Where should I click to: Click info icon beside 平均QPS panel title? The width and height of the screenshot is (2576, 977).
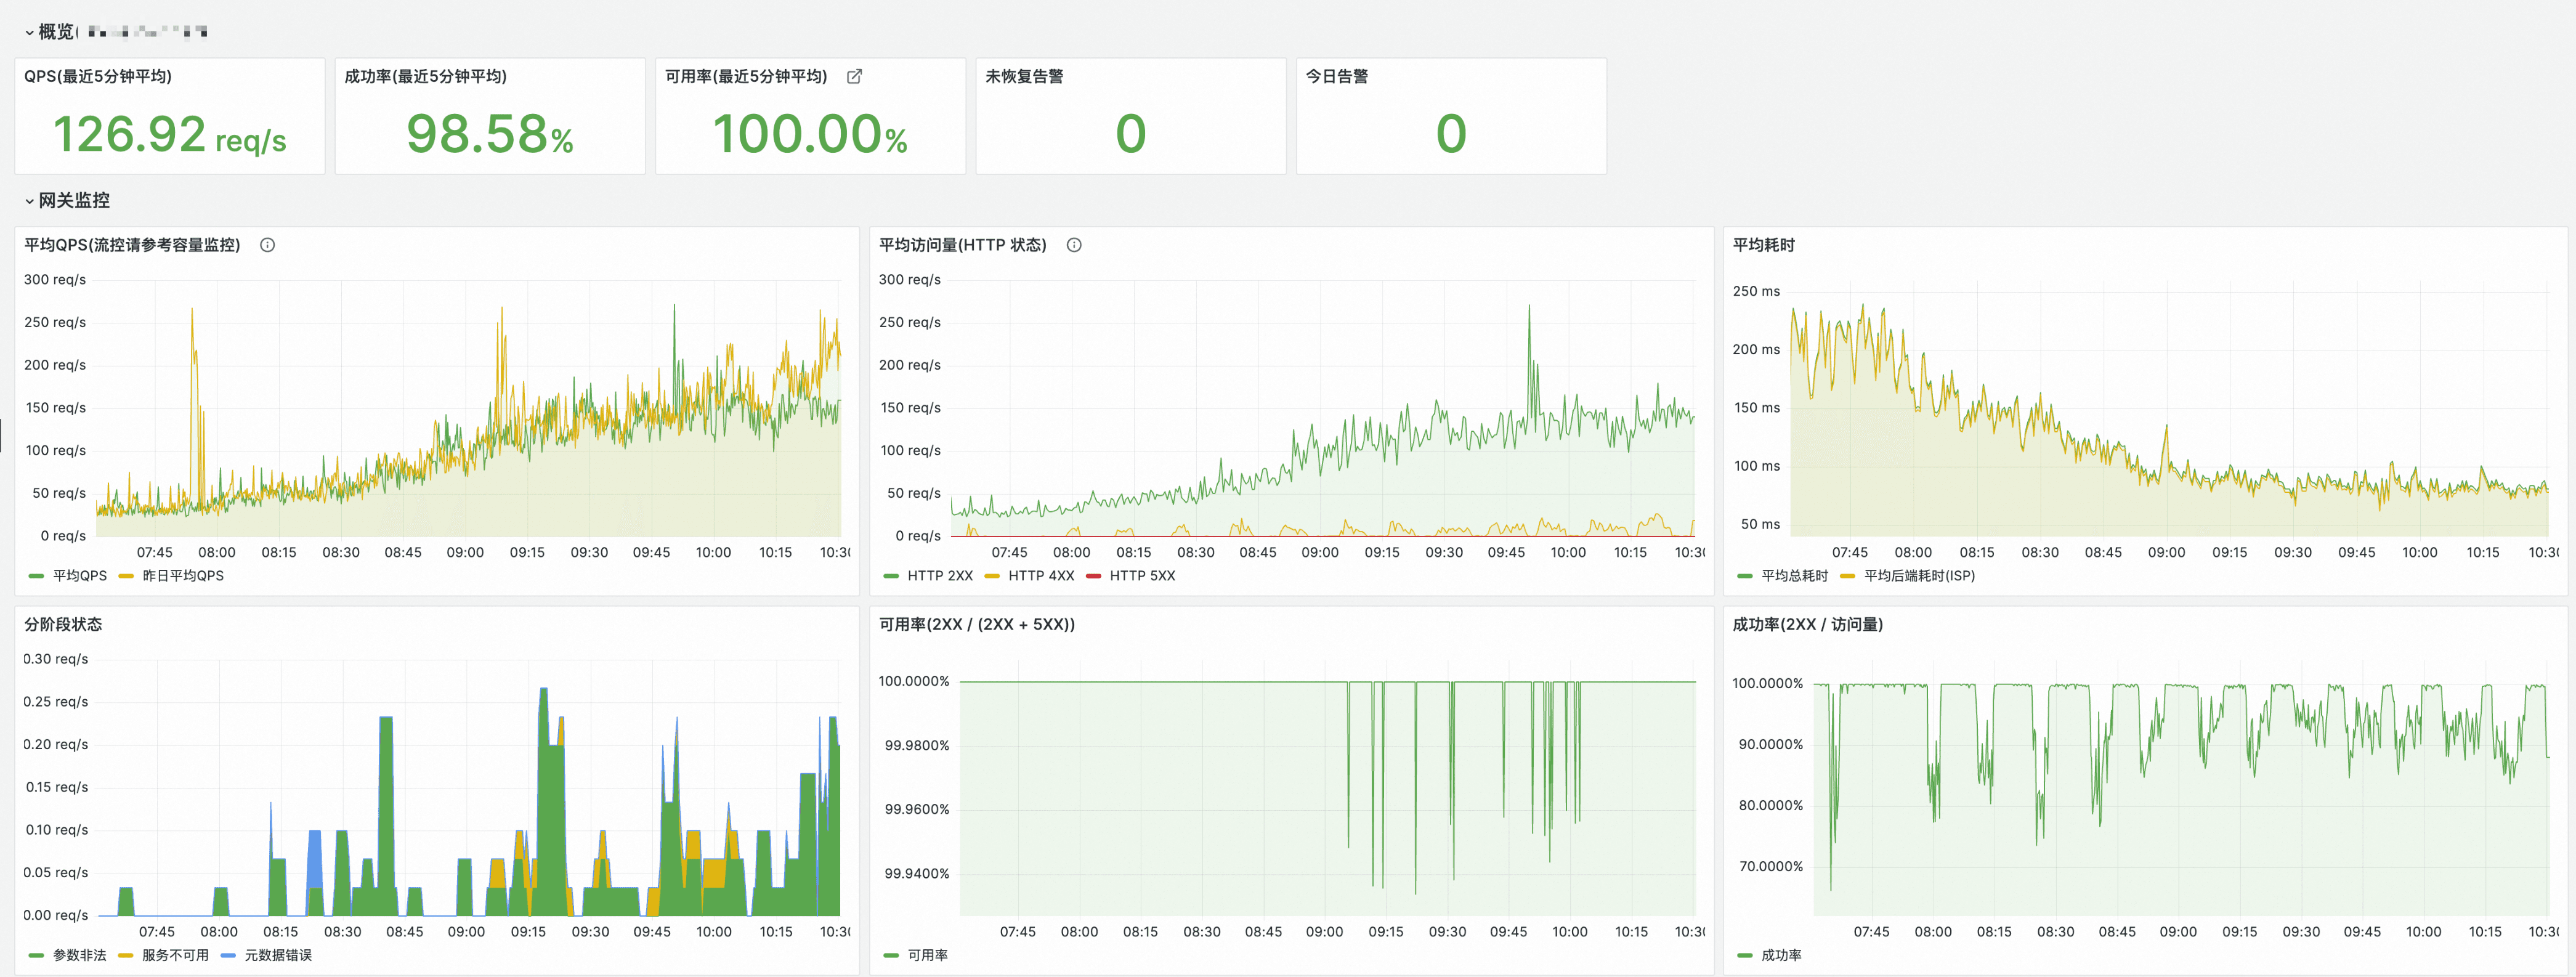point(267,245)
